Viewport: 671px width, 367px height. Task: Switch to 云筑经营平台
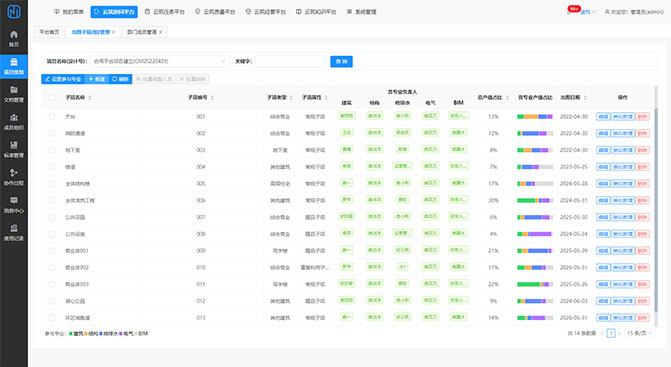click(x=265, y=12)
